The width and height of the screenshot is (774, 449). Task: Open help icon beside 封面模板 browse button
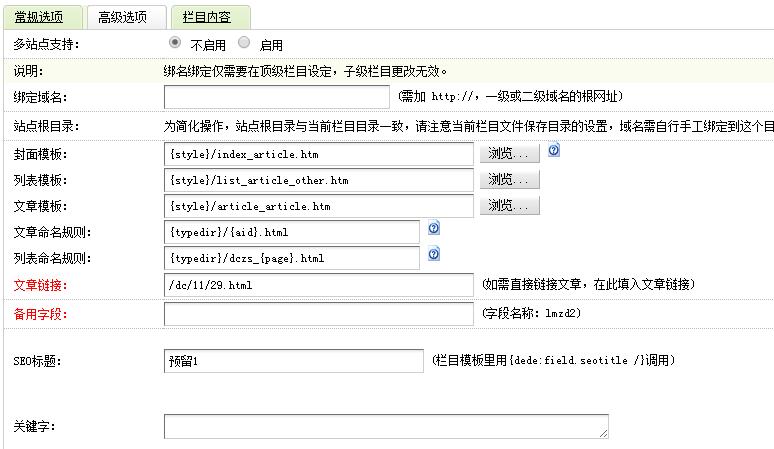[x=554, y=150]
